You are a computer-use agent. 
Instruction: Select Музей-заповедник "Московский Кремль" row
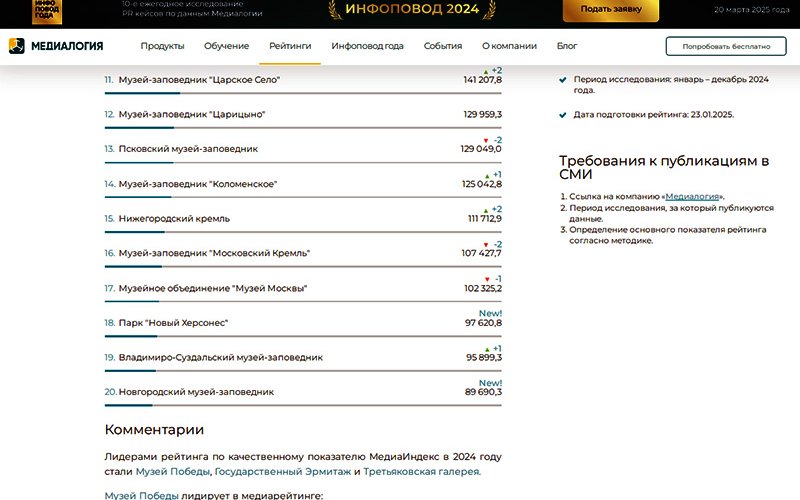click(x=303, y=253)
